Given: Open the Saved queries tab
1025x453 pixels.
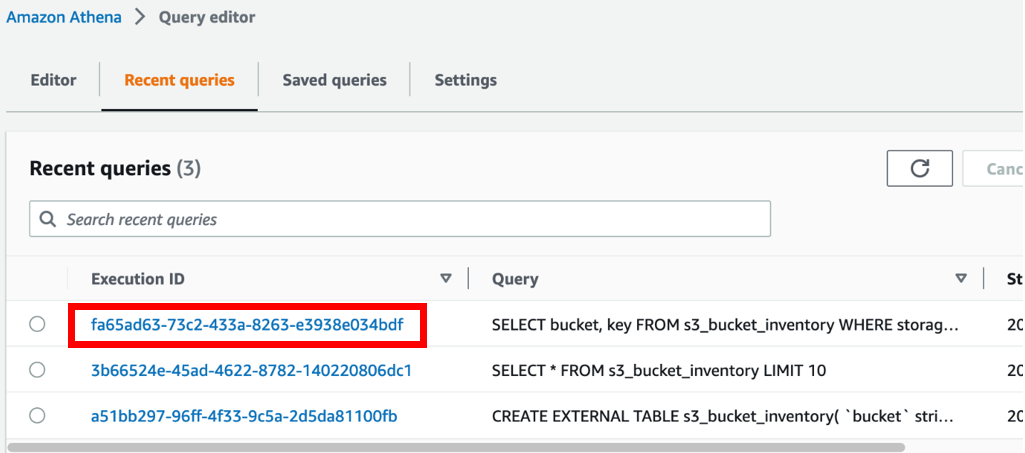Looking at the screenshot, I should point(334,80).
